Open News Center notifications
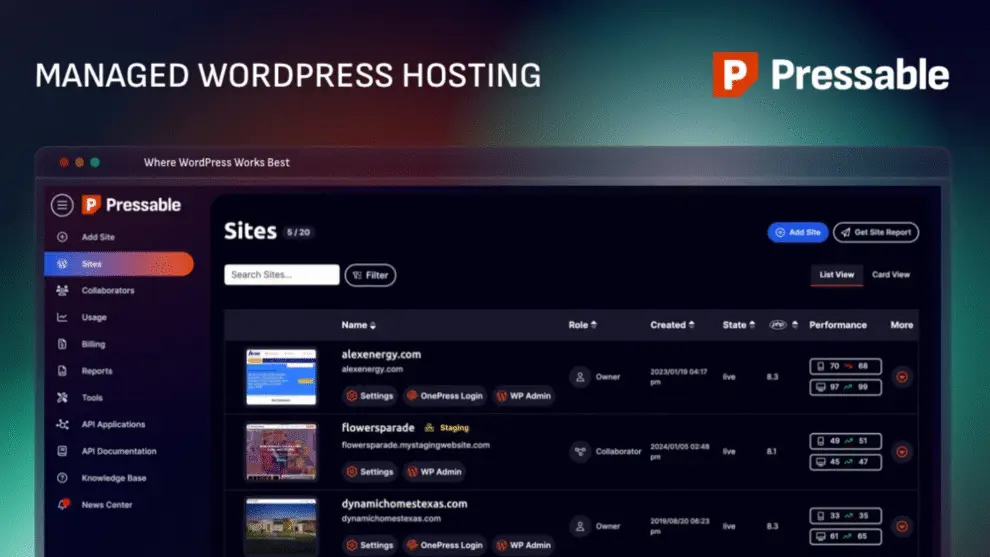 click(106, 505)
